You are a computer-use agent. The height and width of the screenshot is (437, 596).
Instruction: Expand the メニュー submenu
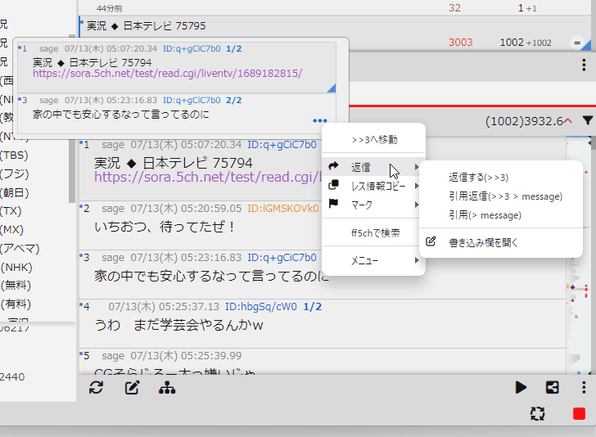(374, 260)
